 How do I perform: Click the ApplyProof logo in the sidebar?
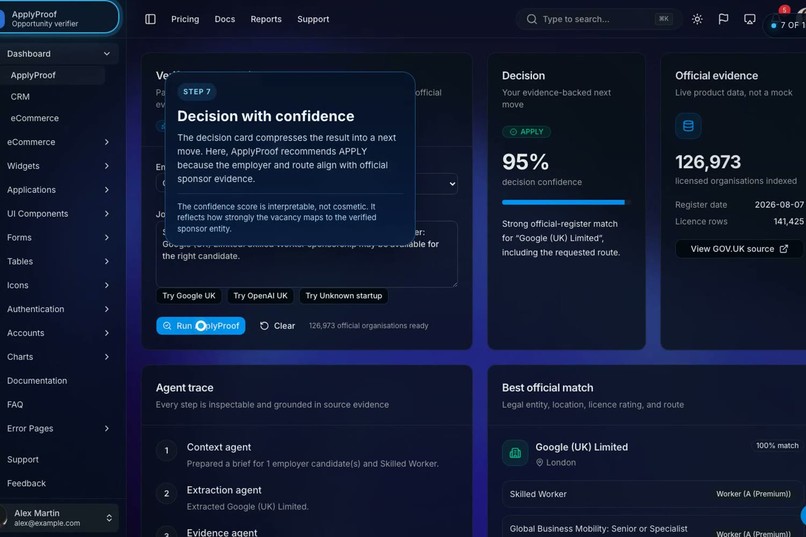pyautogui.click(x=2, y=18)
